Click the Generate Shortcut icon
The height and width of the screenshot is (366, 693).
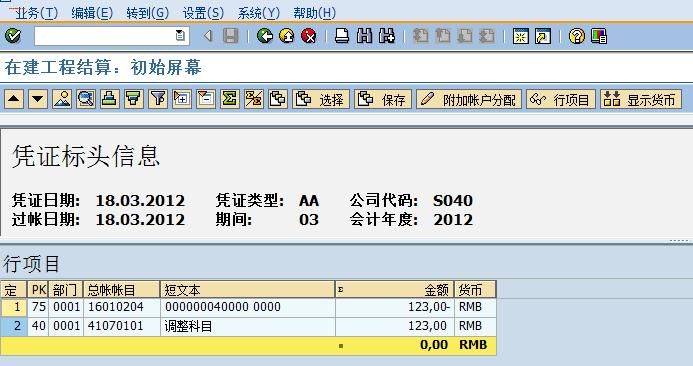[543, 36]
